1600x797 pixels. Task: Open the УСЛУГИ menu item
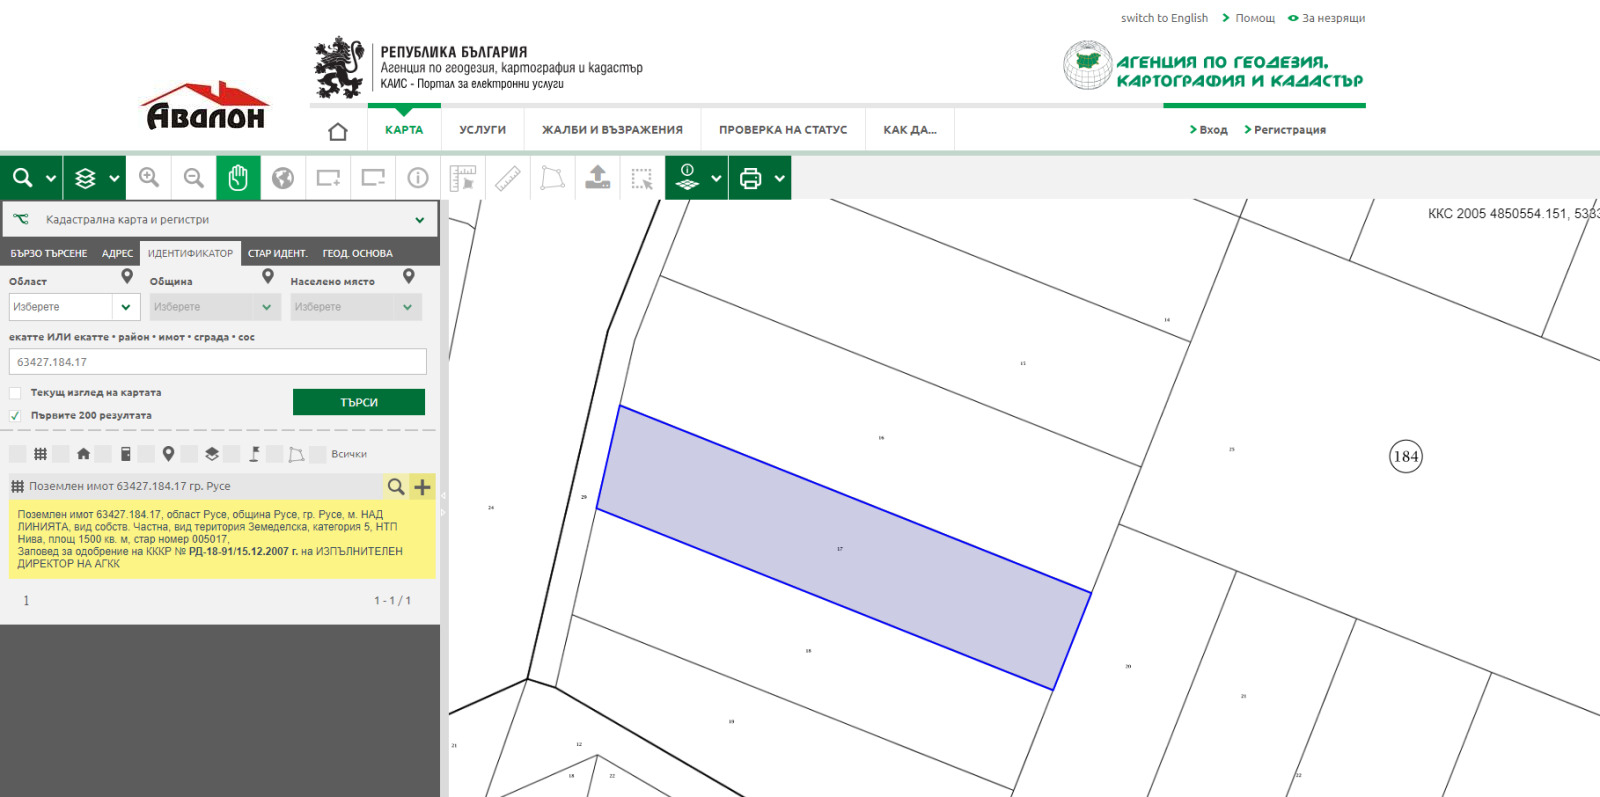pyautogui.click(x=482, y=130)
